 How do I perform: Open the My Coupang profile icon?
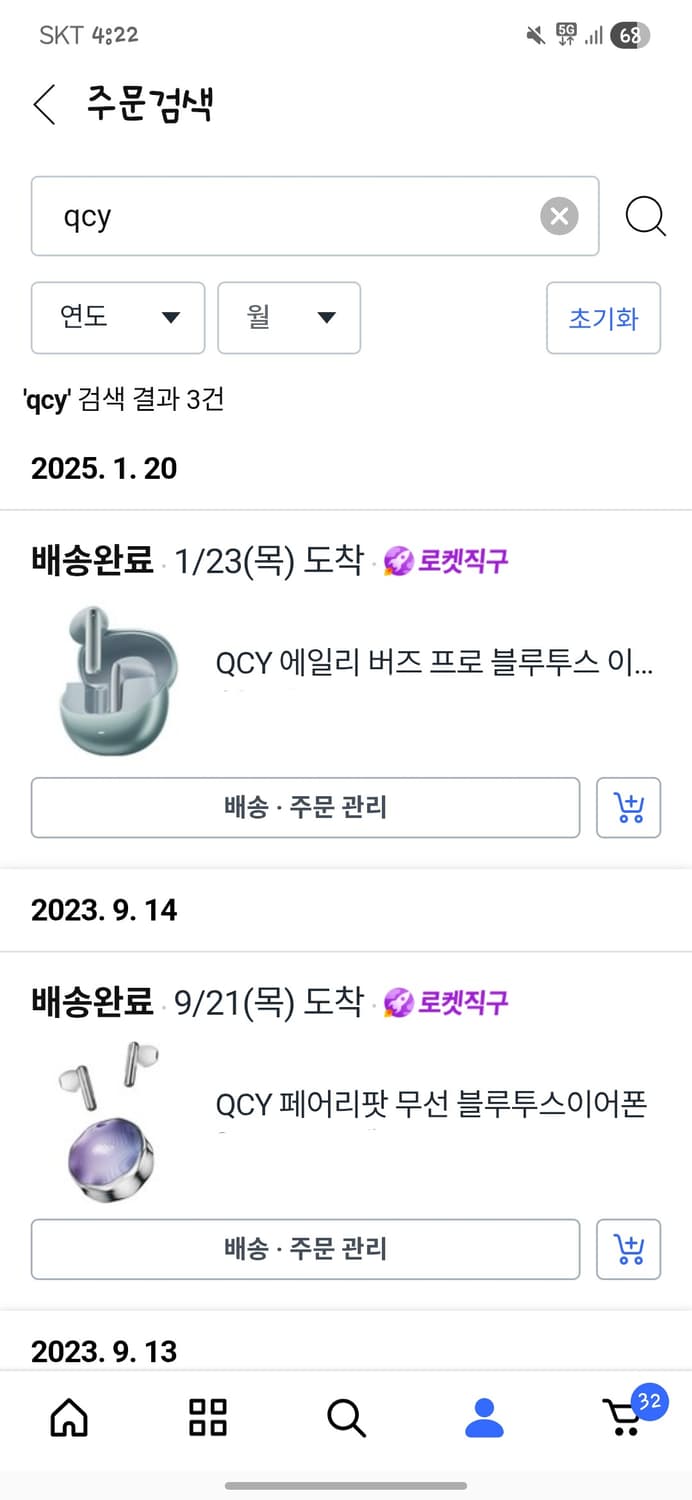pos(484,1417)
